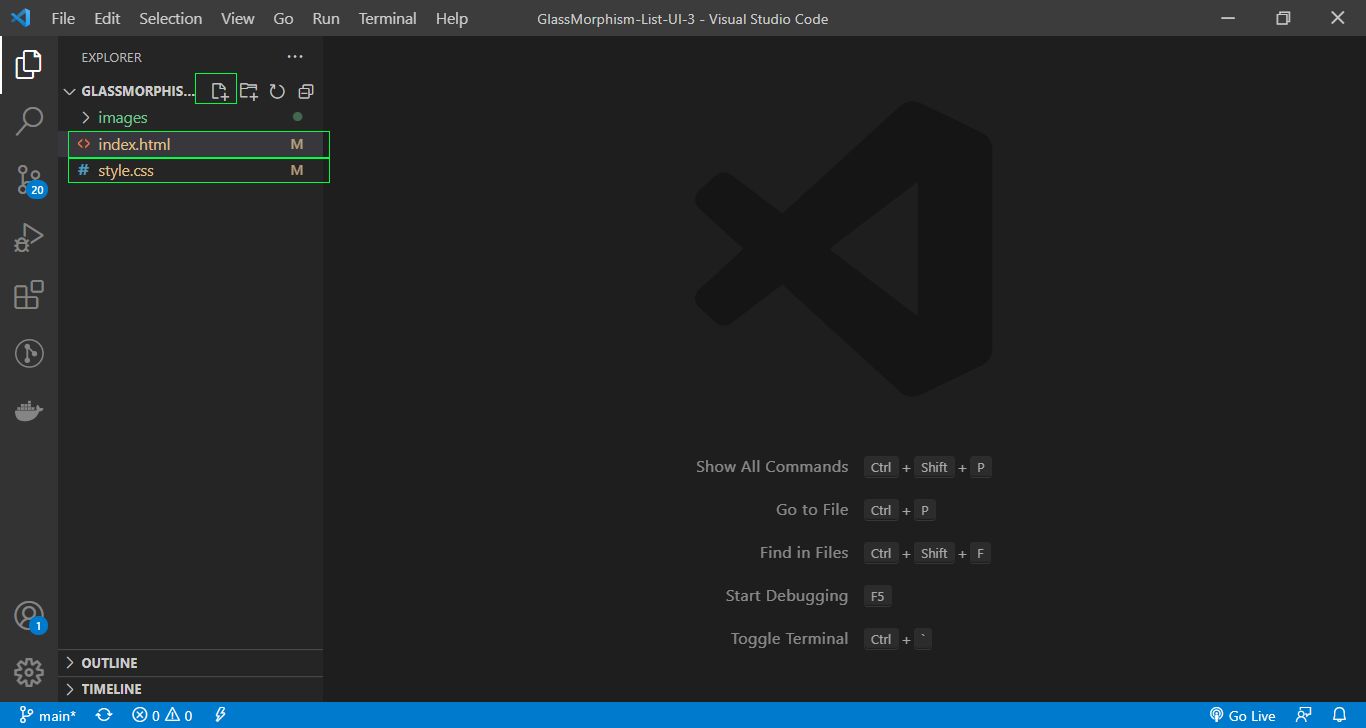Click the lightning bolt status bar icon
The image size is (1366, 728).
click(x=220, y=715)
